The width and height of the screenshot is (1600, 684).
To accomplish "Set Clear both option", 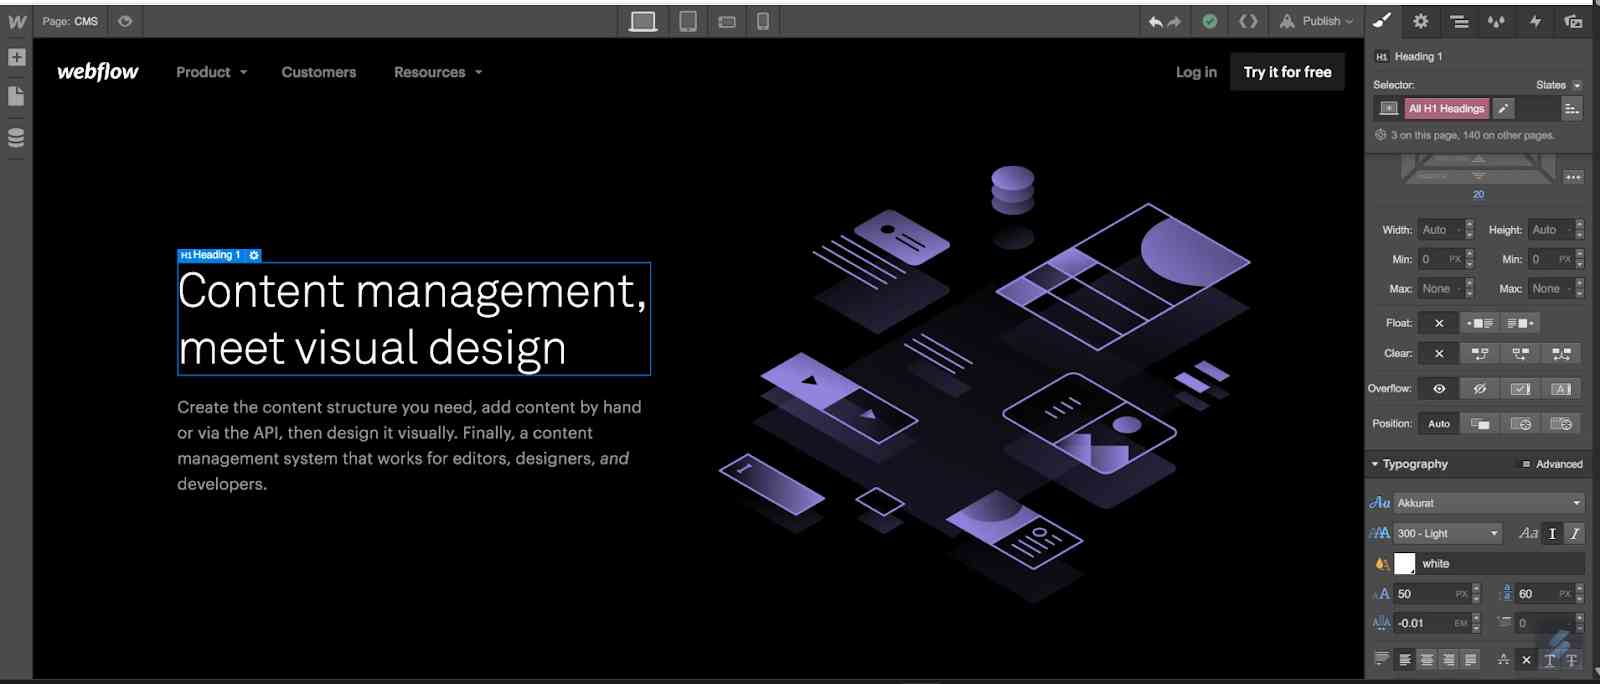I will 1561,354.
